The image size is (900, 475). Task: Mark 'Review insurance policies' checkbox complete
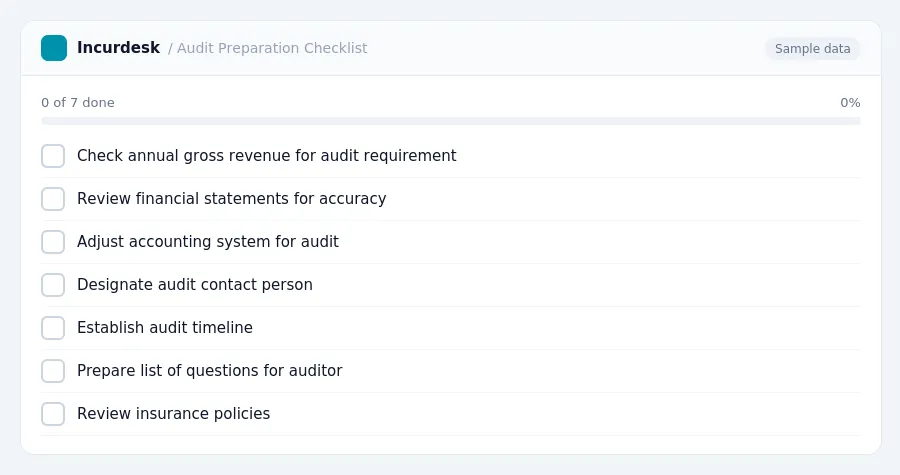53,414
